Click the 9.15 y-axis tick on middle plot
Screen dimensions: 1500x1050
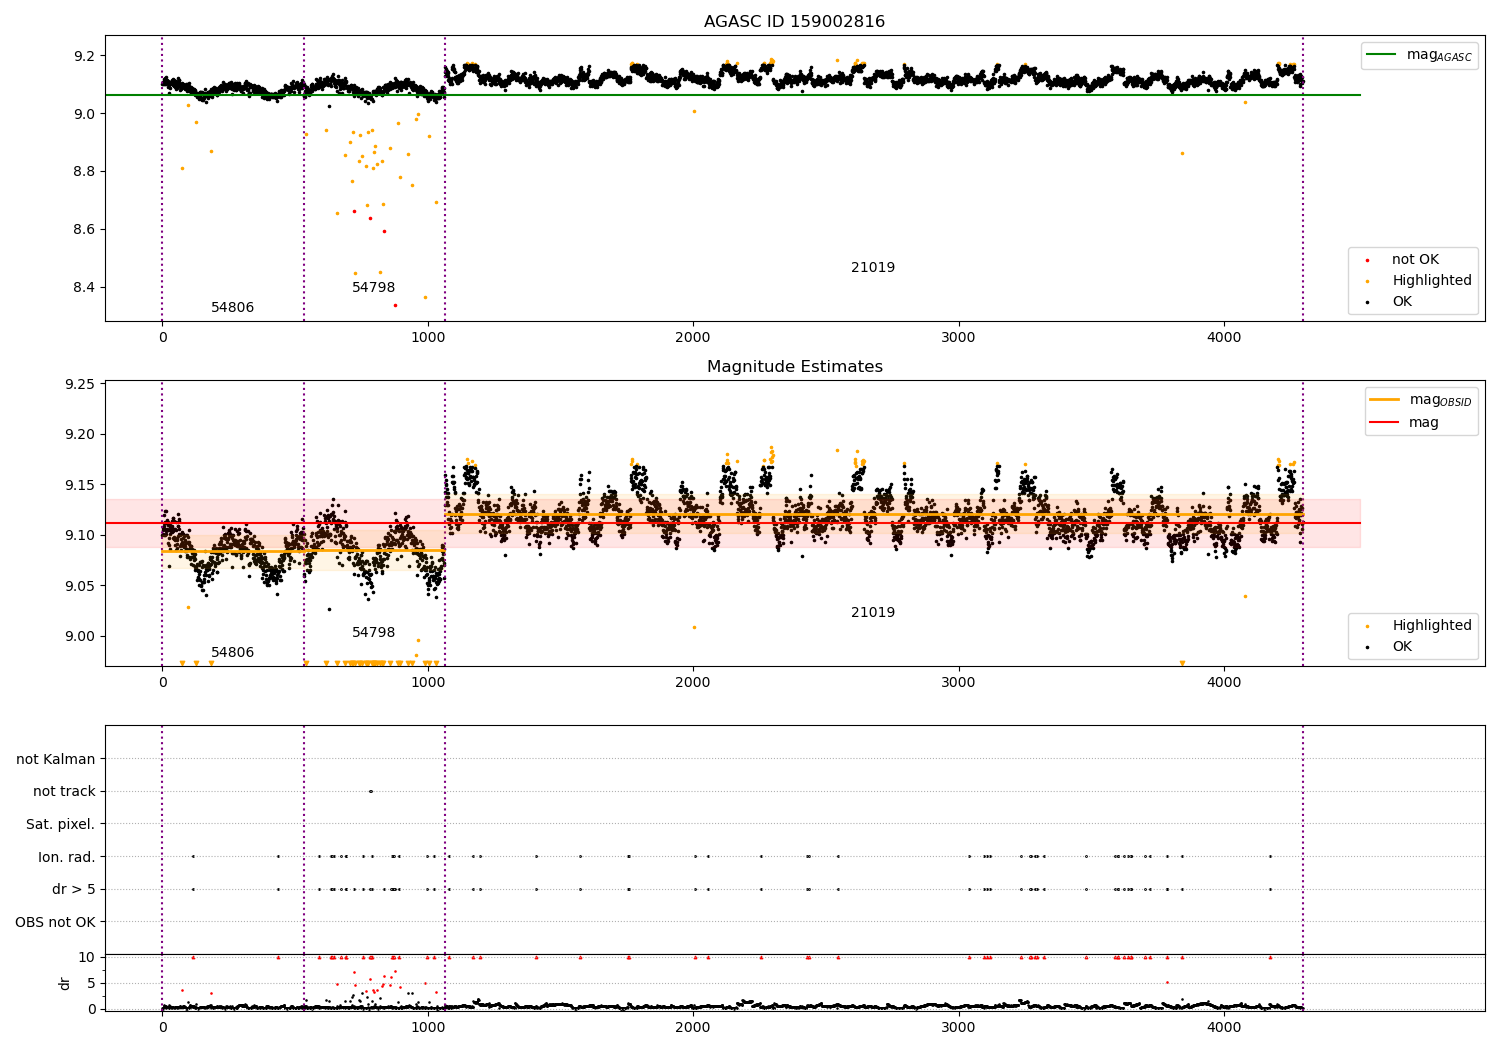click(79, 486)
